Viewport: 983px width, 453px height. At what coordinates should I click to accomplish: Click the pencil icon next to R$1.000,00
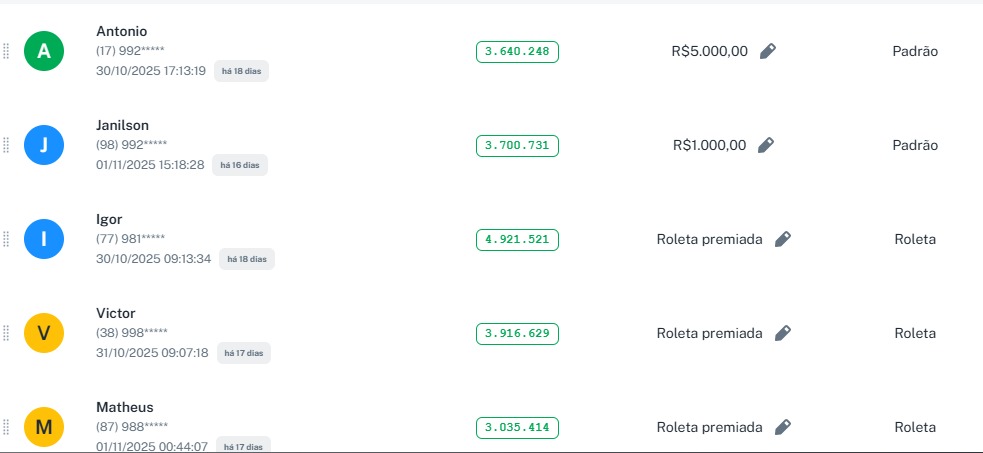[x=765, y=145]
